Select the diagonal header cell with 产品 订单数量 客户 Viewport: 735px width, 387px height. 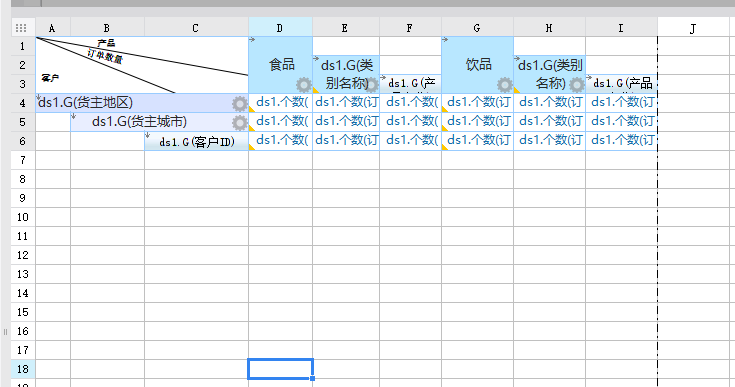tap(142, 65)
